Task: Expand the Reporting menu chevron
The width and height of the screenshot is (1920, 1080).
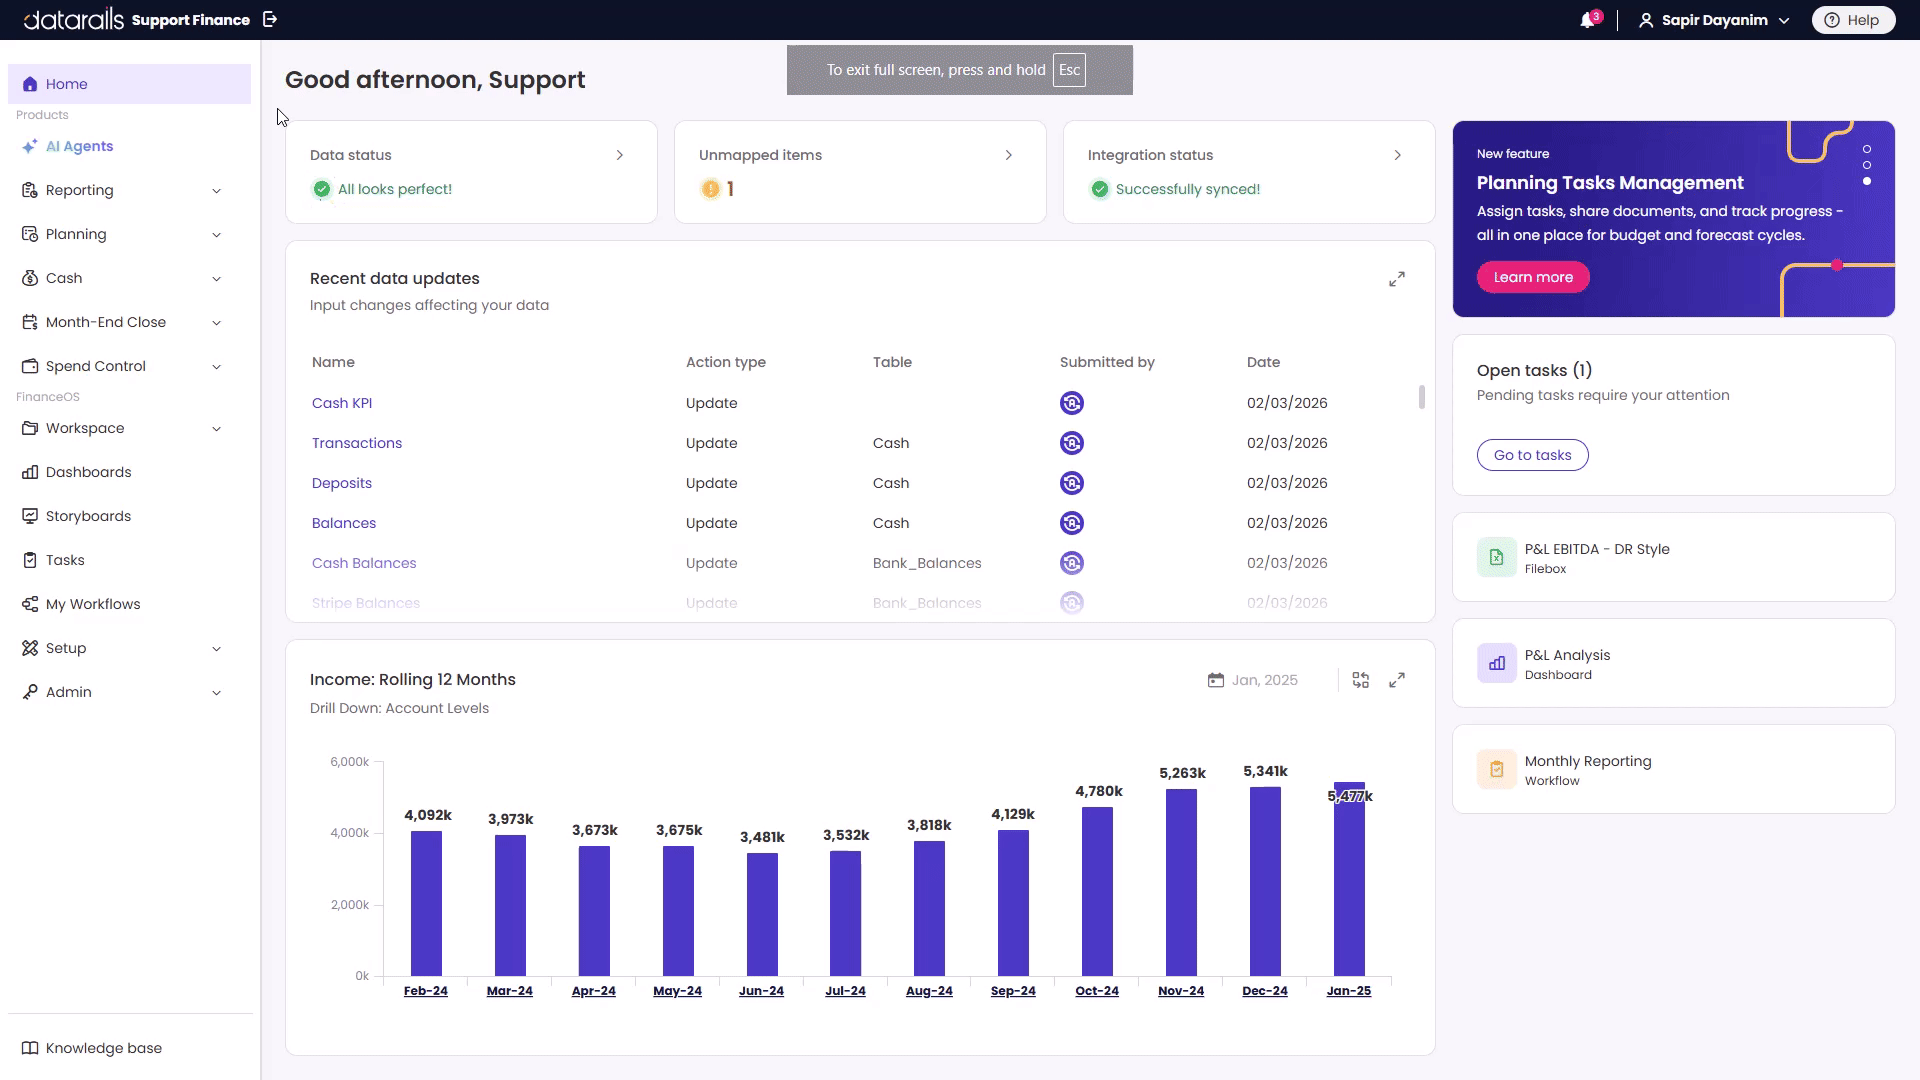Action: pyautogui.click(x=216, y=191)
